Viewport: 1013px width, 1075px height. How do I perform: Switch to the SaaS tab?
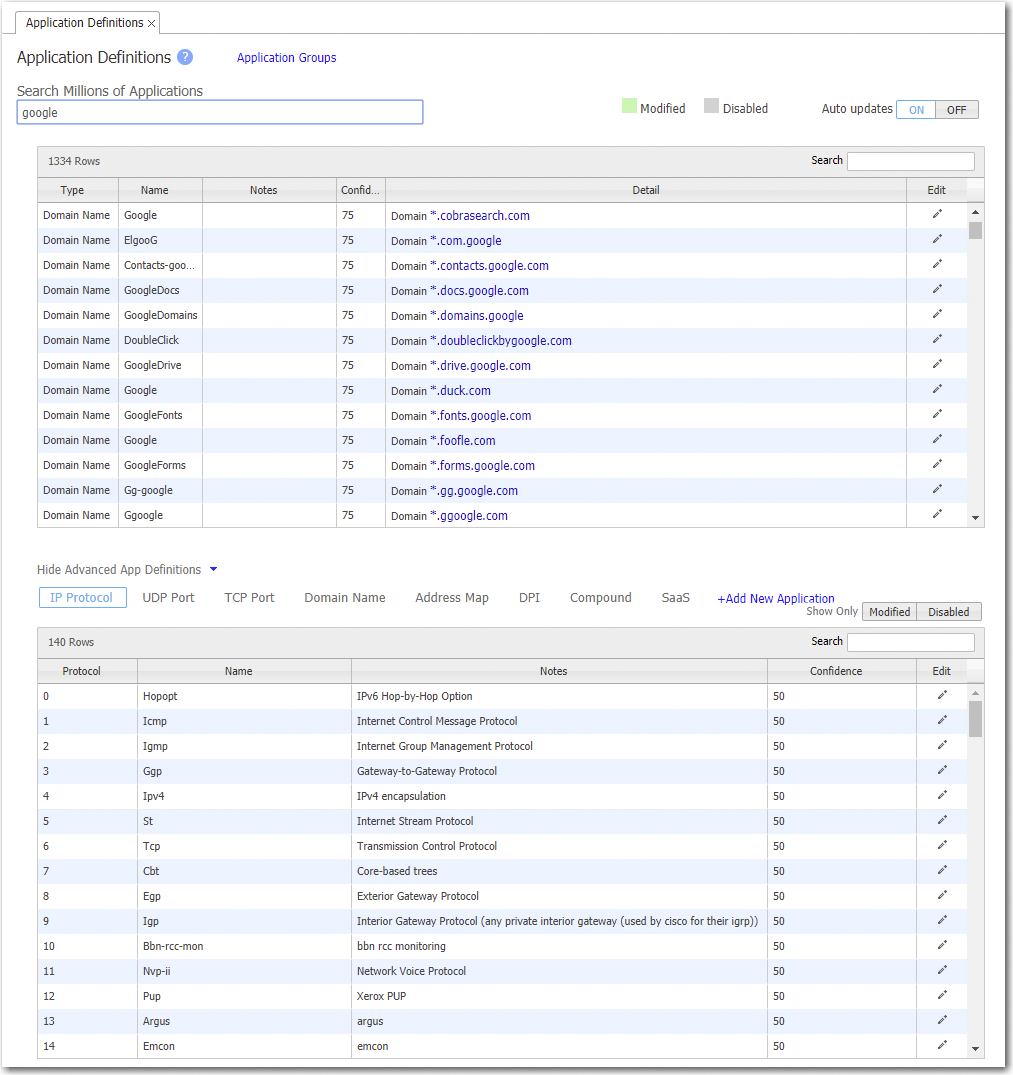675,597
